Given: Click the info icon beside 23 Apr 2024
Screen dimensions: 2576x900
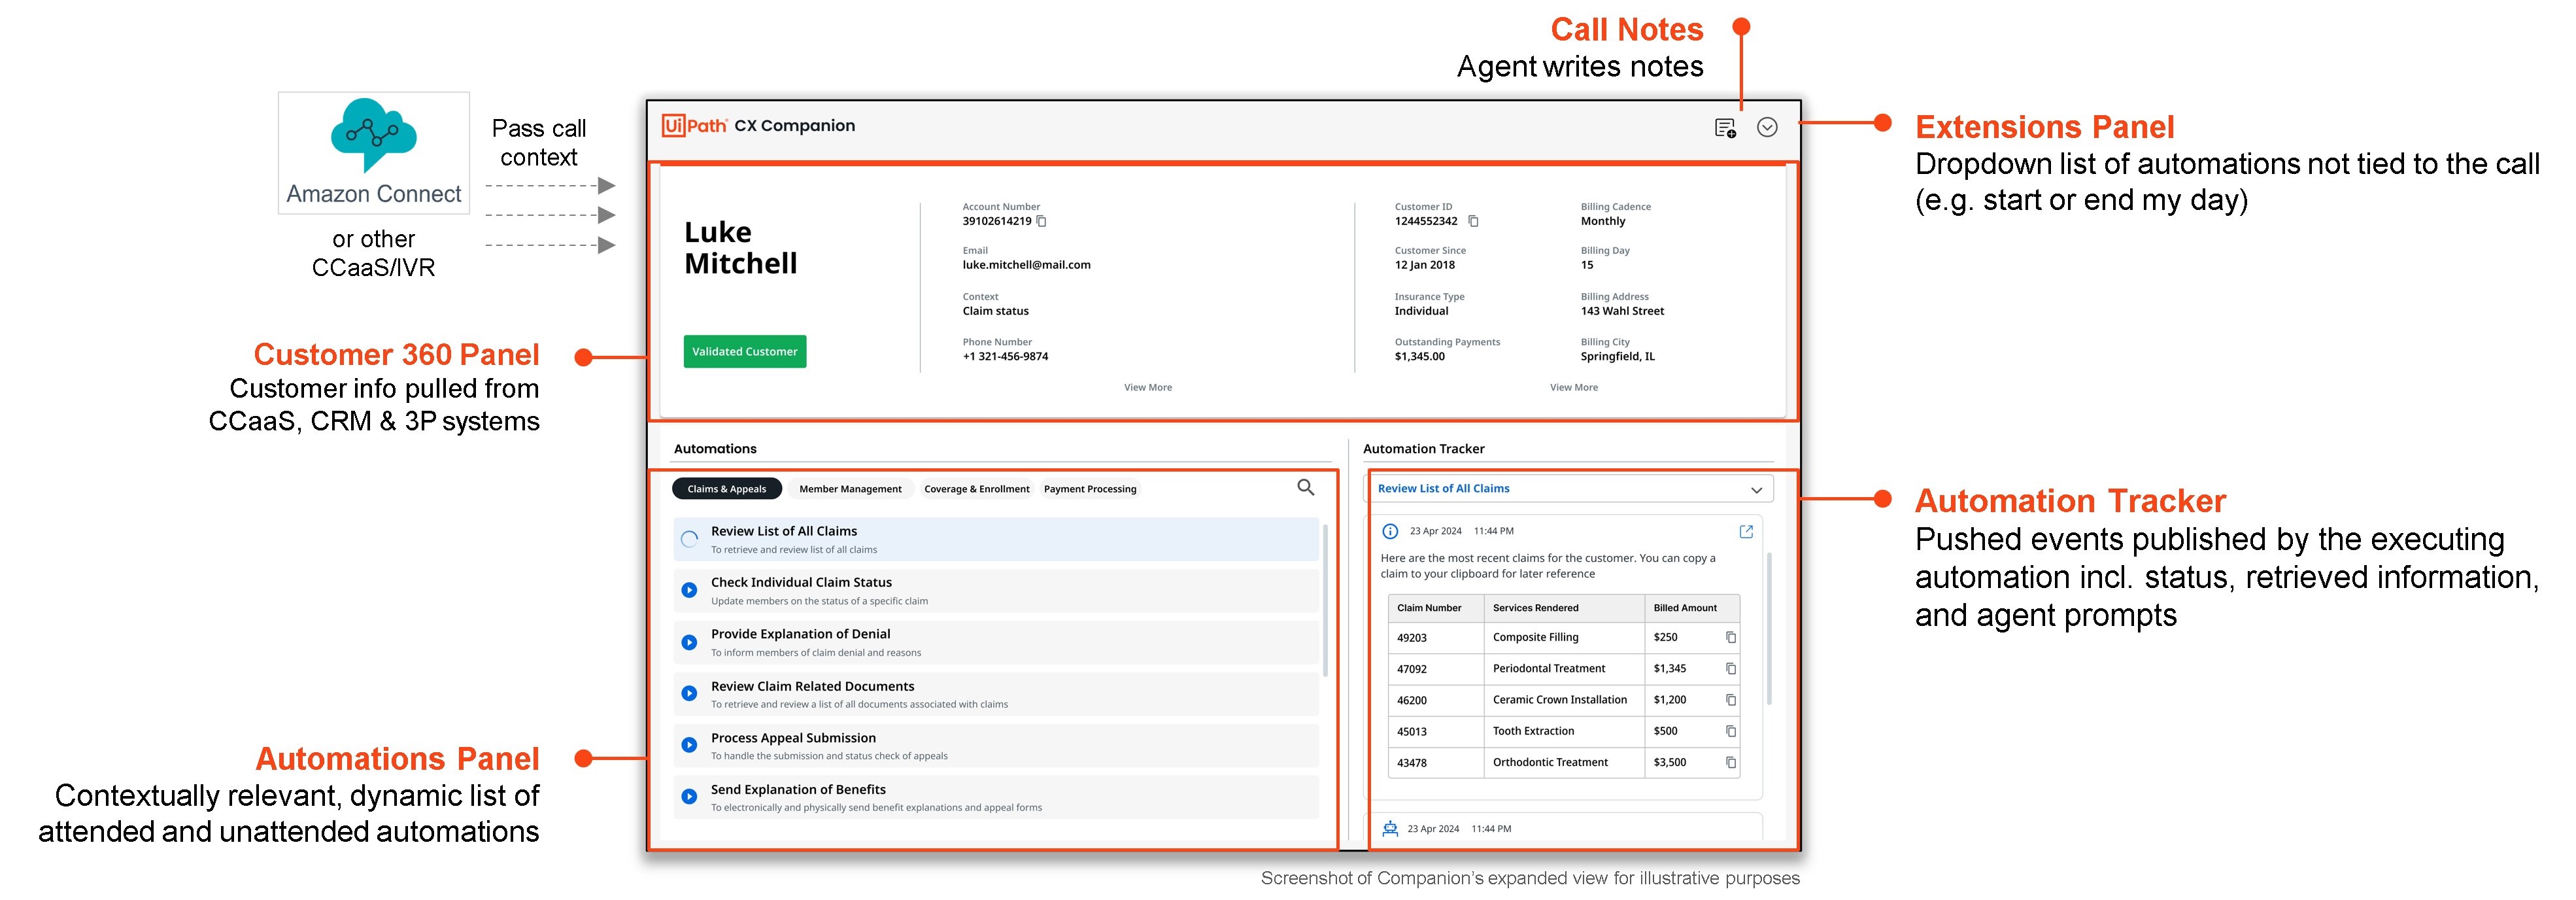Looking at the screenshot, I should click(x=1390, y=531).
